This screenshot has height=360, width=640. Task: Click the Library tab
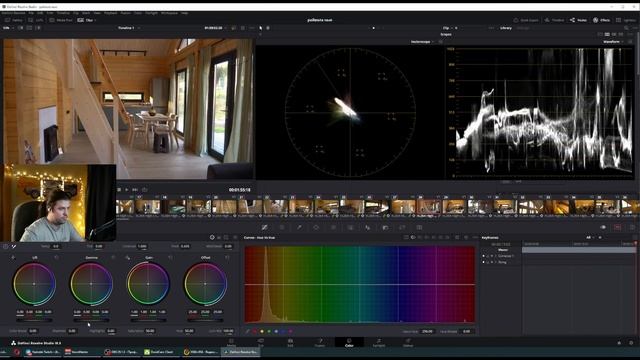tap(506, 28)
